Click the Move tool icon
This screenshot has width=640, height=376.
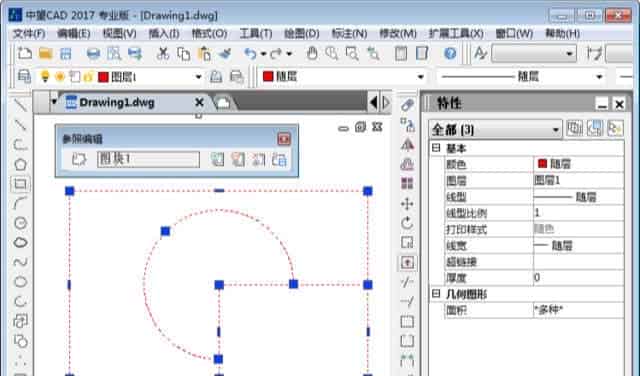pos(407,204)
